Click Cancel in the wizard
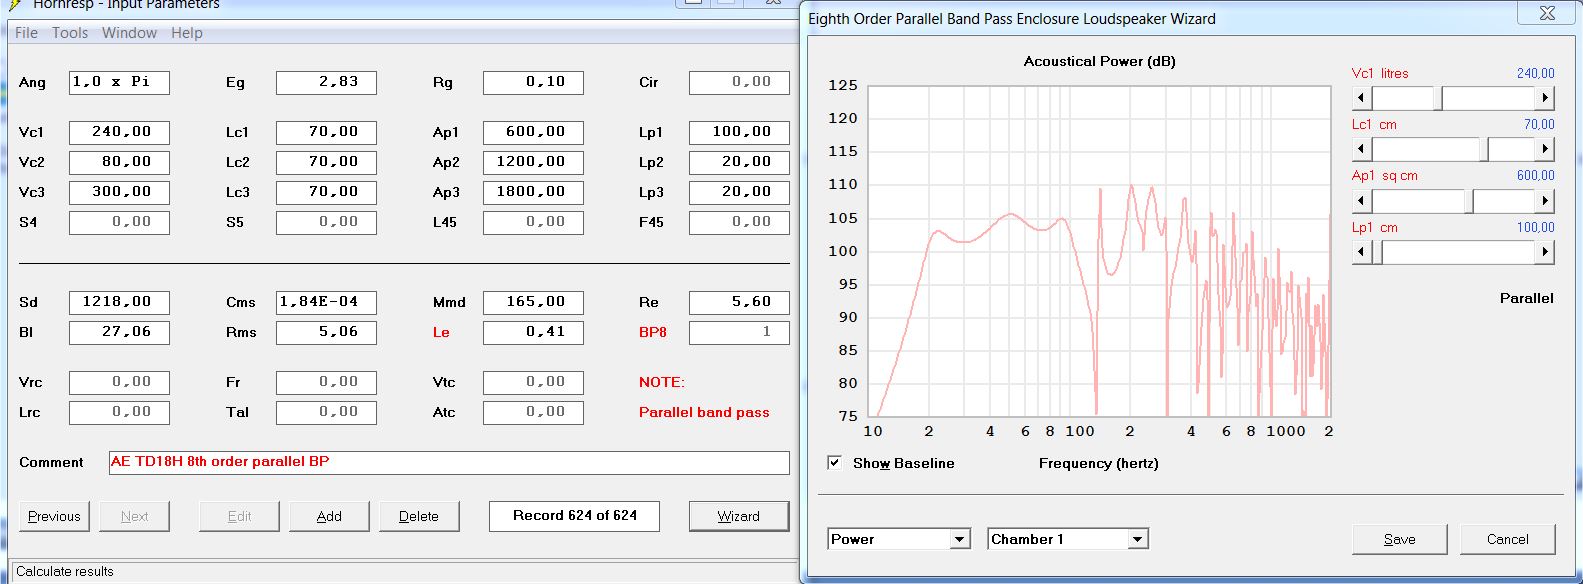1583x584 pixels. (x=1507, y=539)
